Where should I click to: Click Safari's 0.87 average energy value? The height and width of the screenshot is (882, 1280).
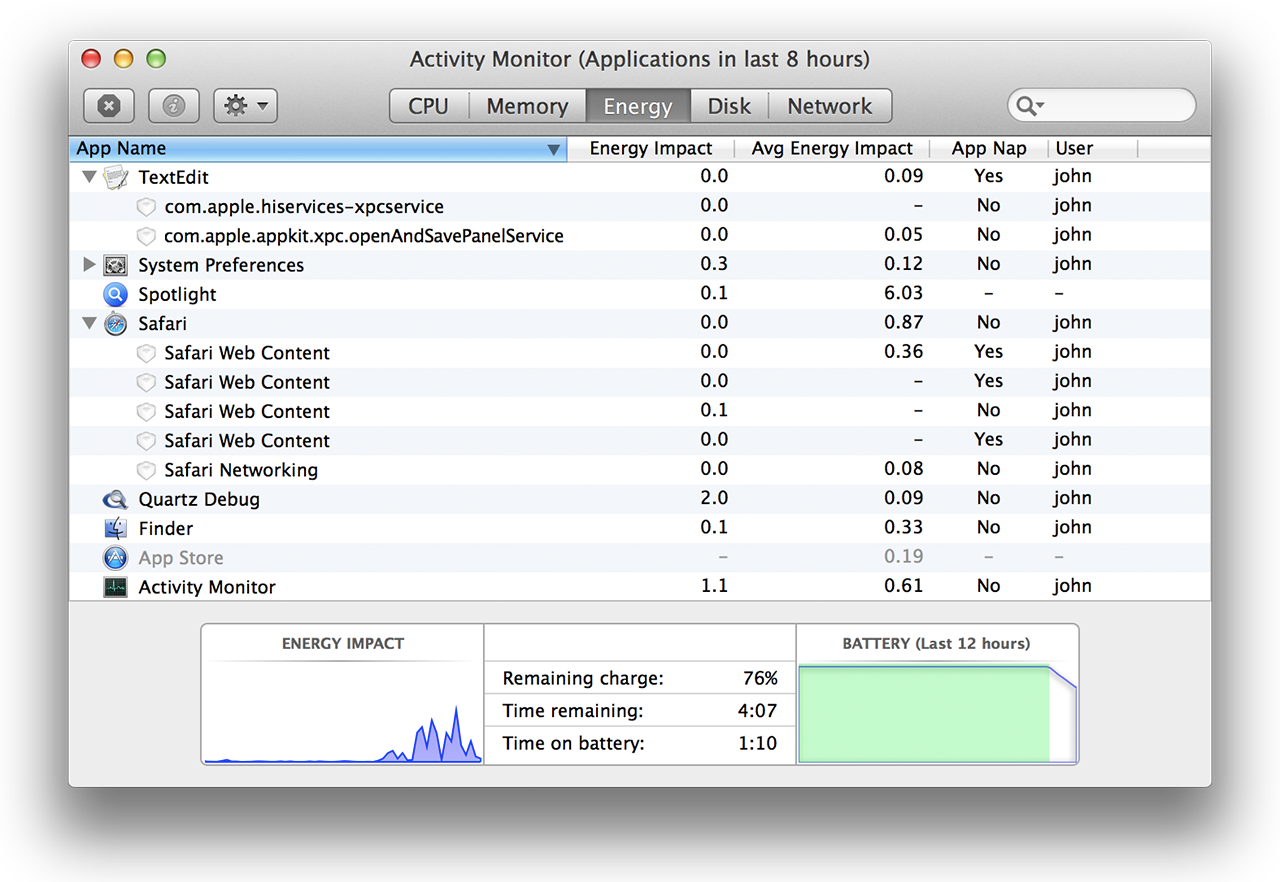coord(904,322)
